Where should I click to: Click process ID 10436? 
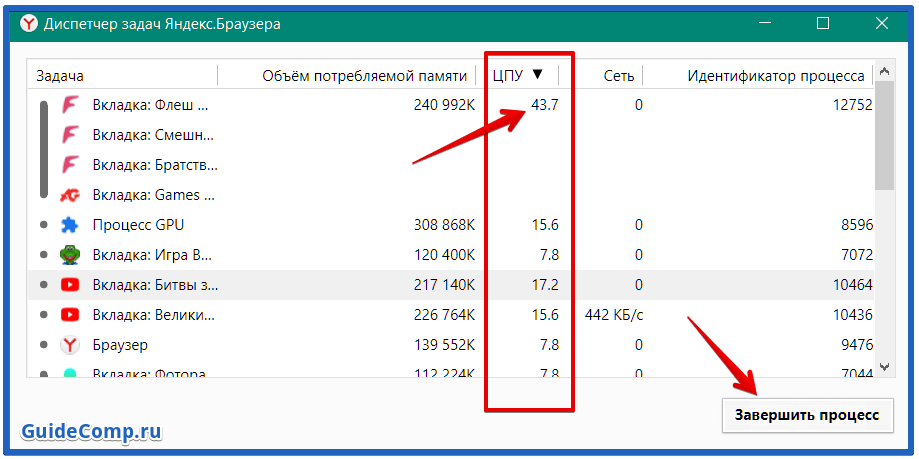[x=853, y=315]
